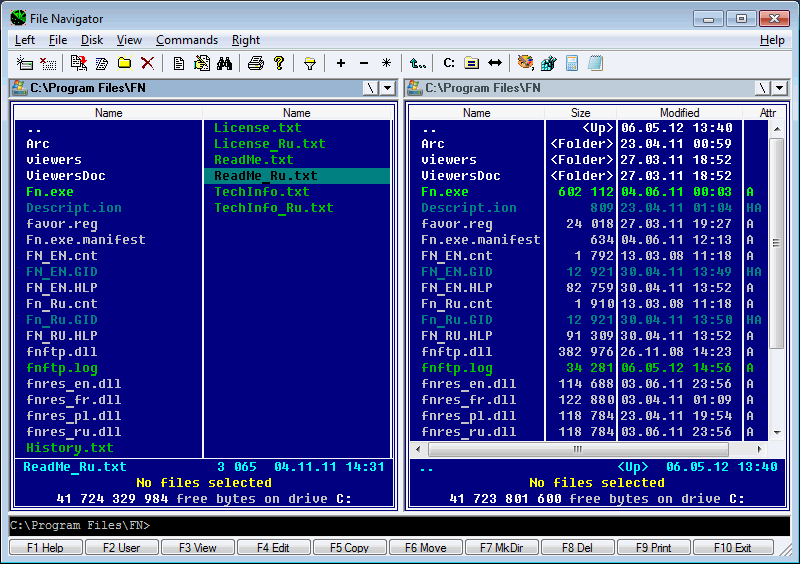Click right panel scroll down arrow

(x=777, y=433)
